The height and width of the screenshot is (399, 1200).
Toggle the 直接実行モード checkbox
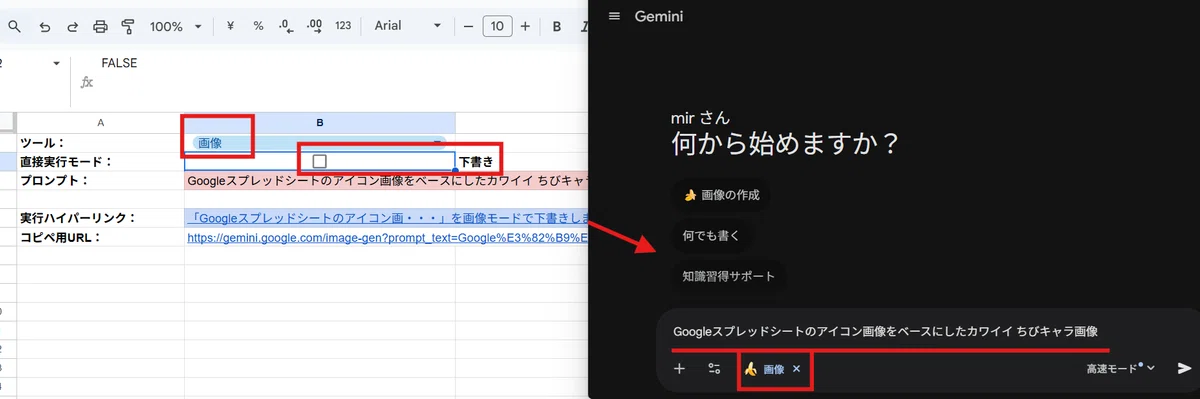pyautogui.click(x=319, y=161)
